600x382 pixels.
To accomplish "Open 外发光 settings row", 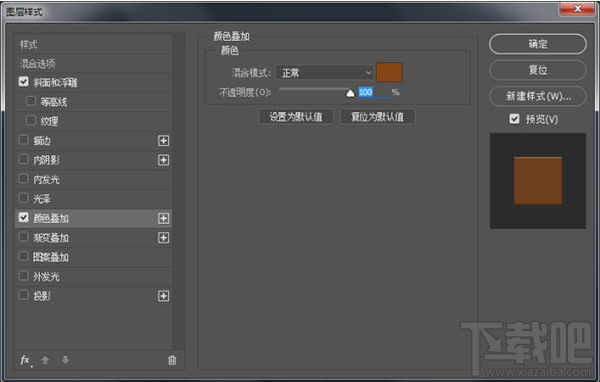I will (x=93, y=277).
